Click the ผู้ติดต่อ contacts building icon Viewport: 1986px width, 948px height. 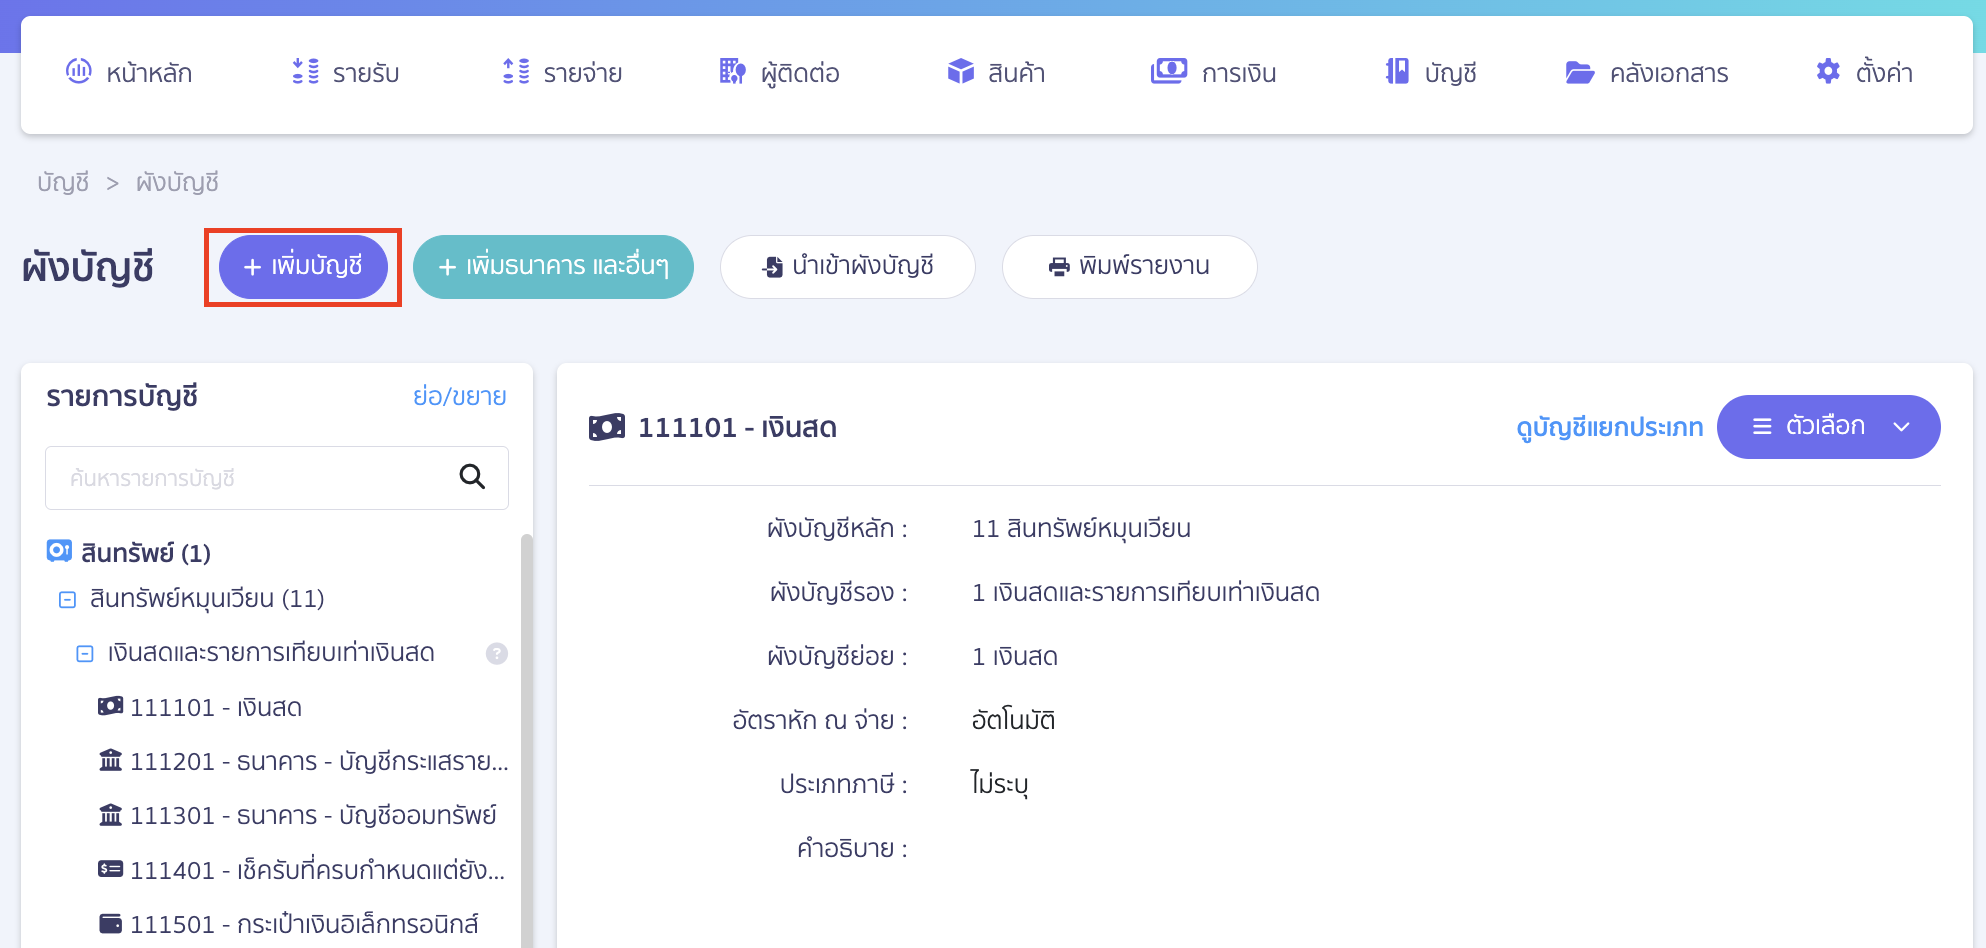point(732,71)
